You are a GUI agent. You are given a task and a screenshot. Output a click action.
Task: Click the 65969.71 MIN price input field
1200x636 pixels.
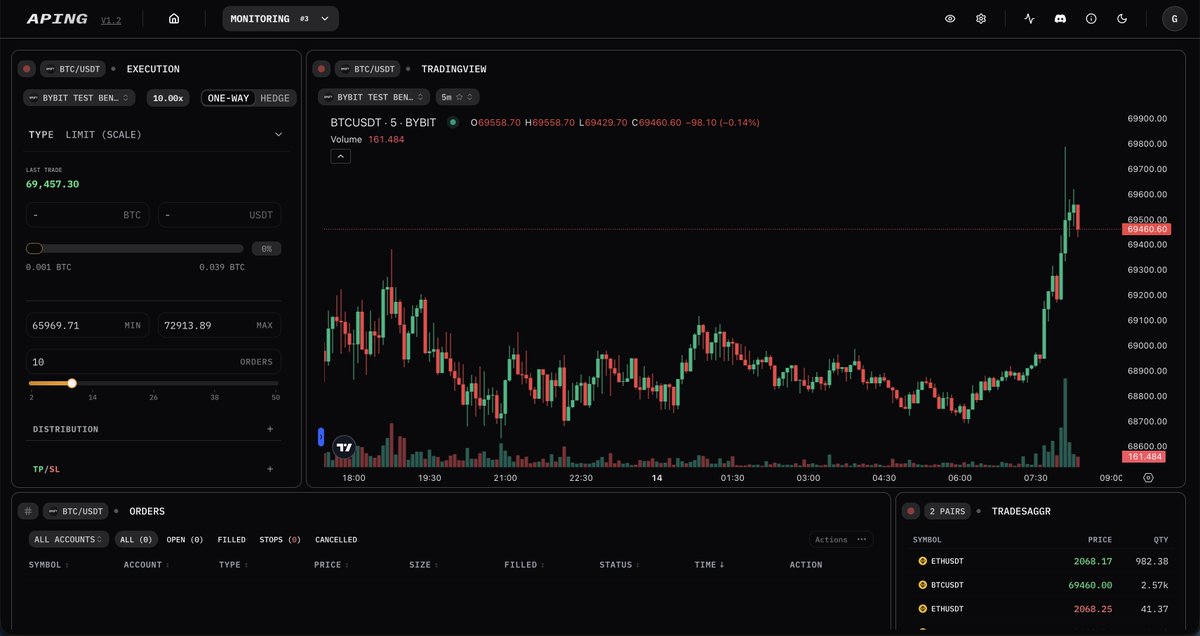pos(87,324)
